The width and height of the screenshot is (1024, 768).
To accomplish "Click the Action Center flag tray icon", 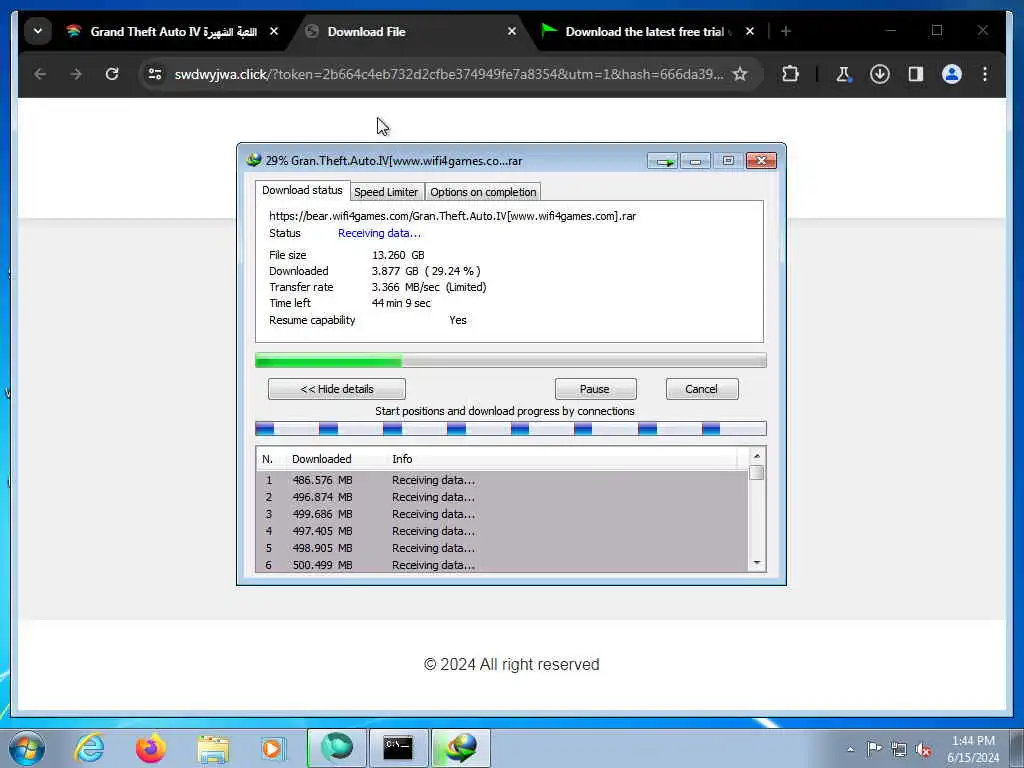I will (874, 749).
